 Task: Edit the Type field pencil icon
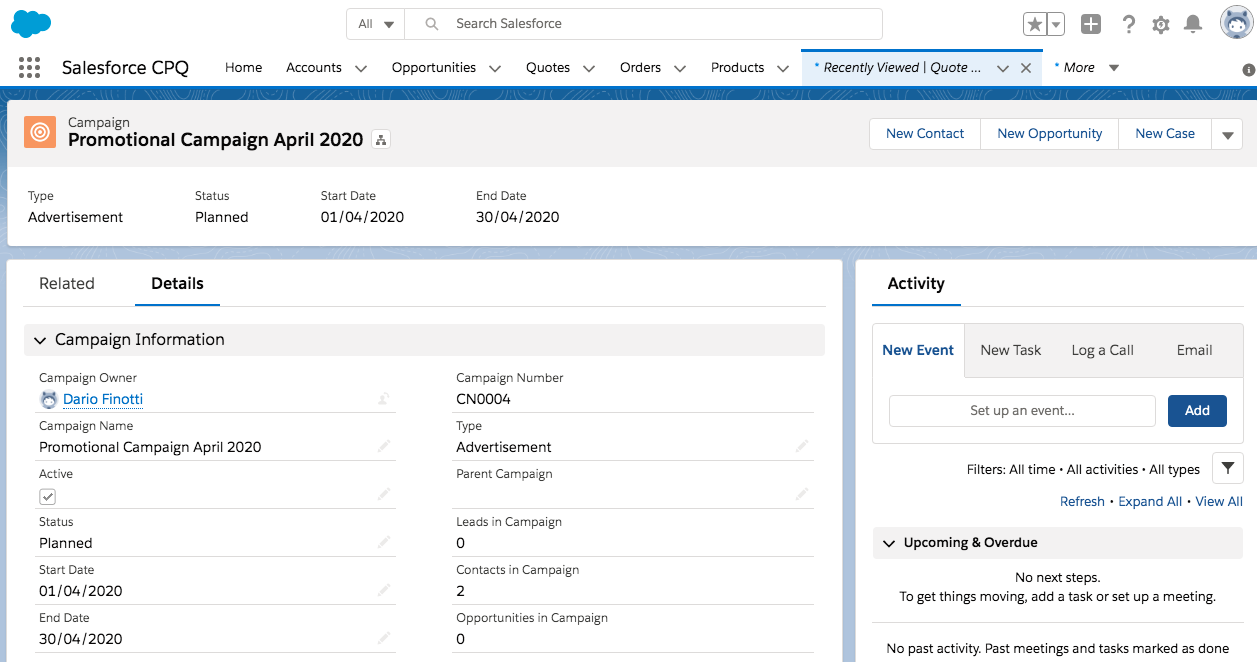(802, 446)
